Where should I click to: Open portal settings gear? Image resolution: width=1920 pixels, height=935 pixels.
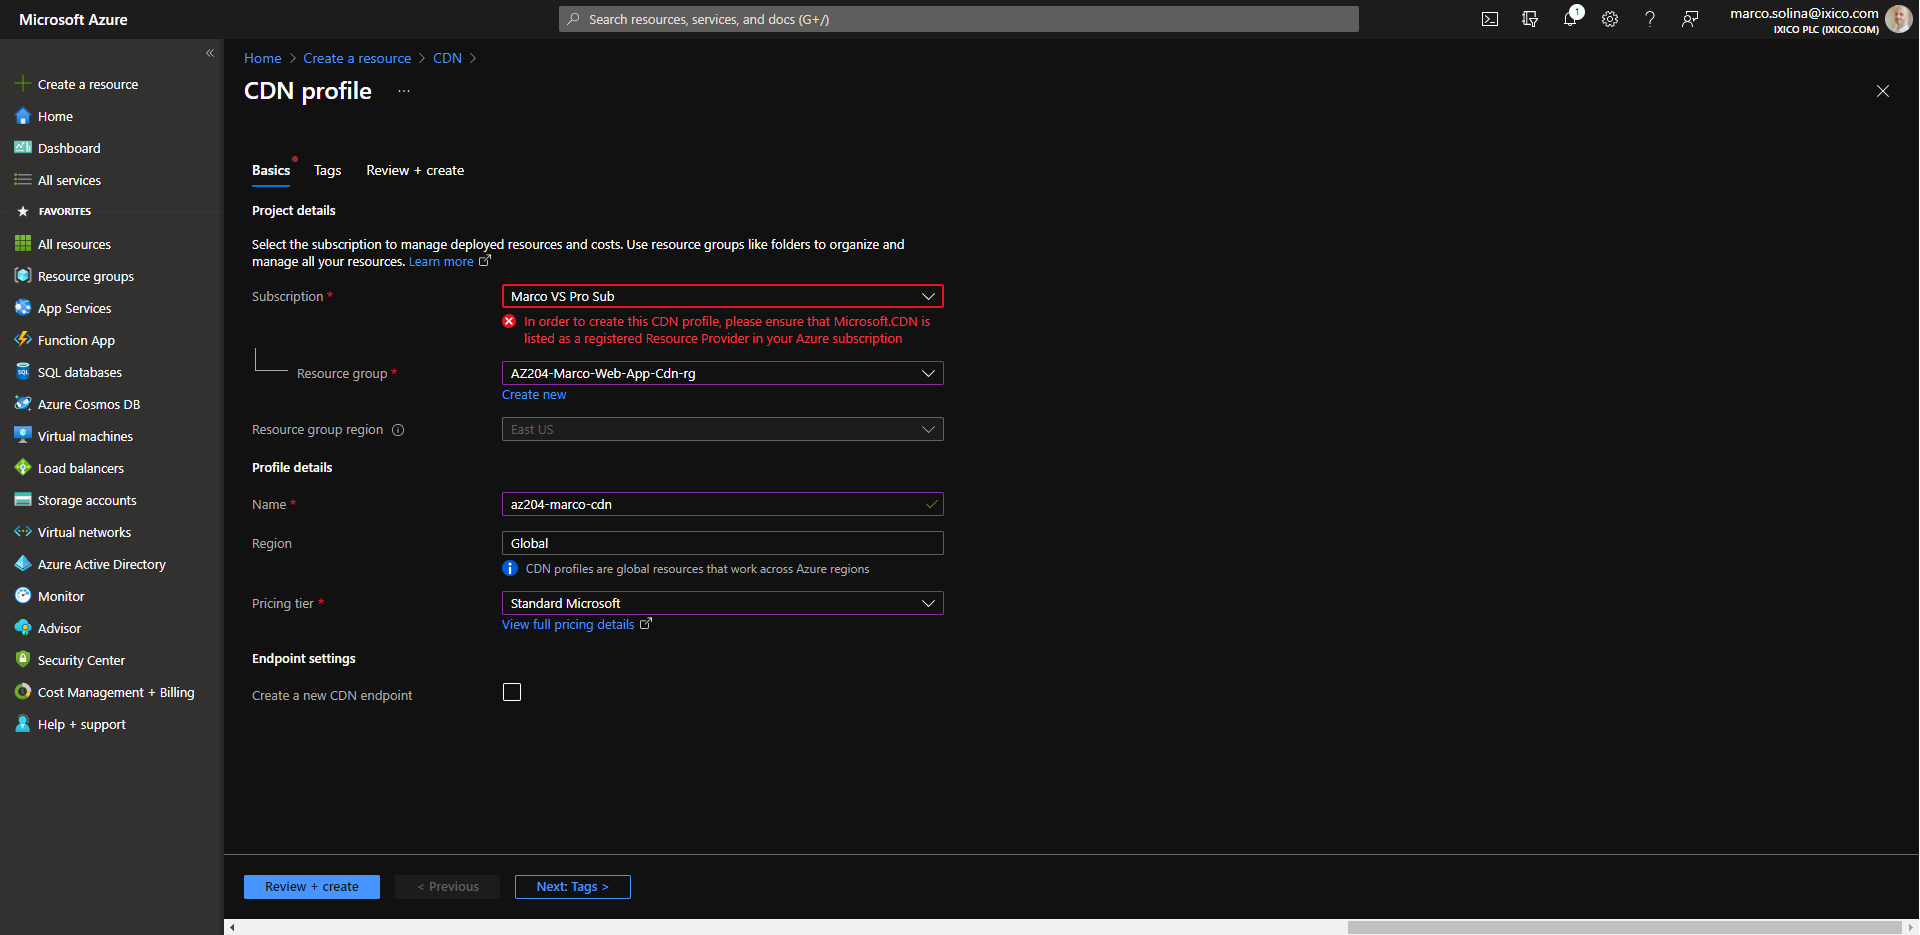(1610, 19)
